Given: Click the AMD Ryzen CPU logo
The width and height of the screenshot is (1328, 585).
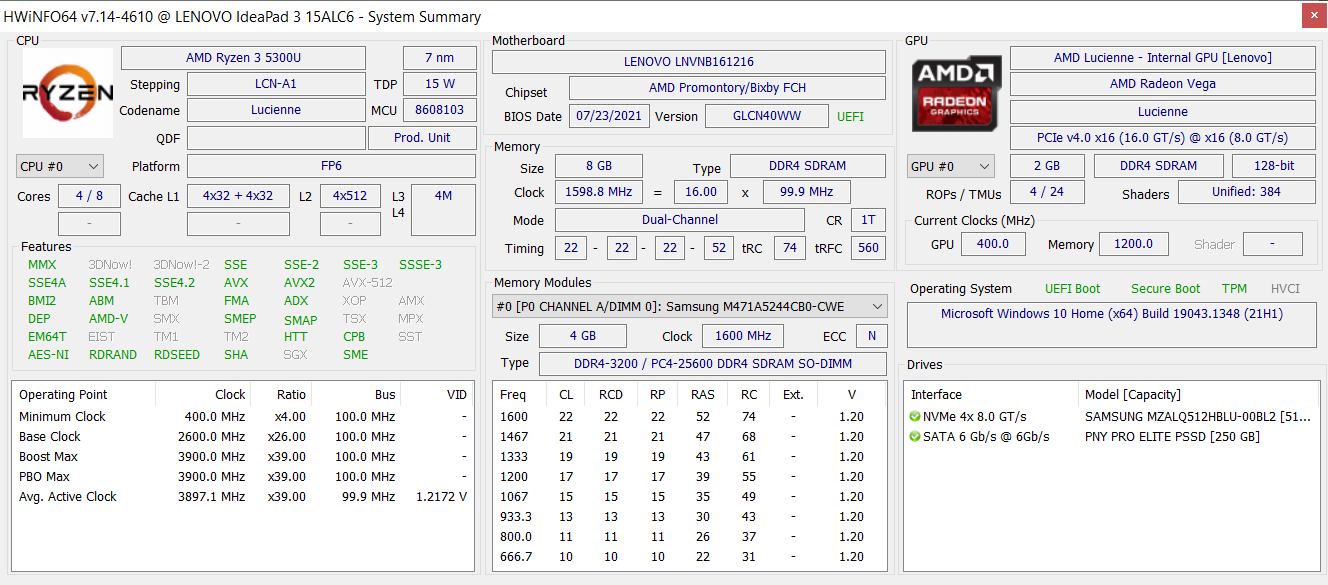Looking at the screenshot, I should [x=67, y=93].
